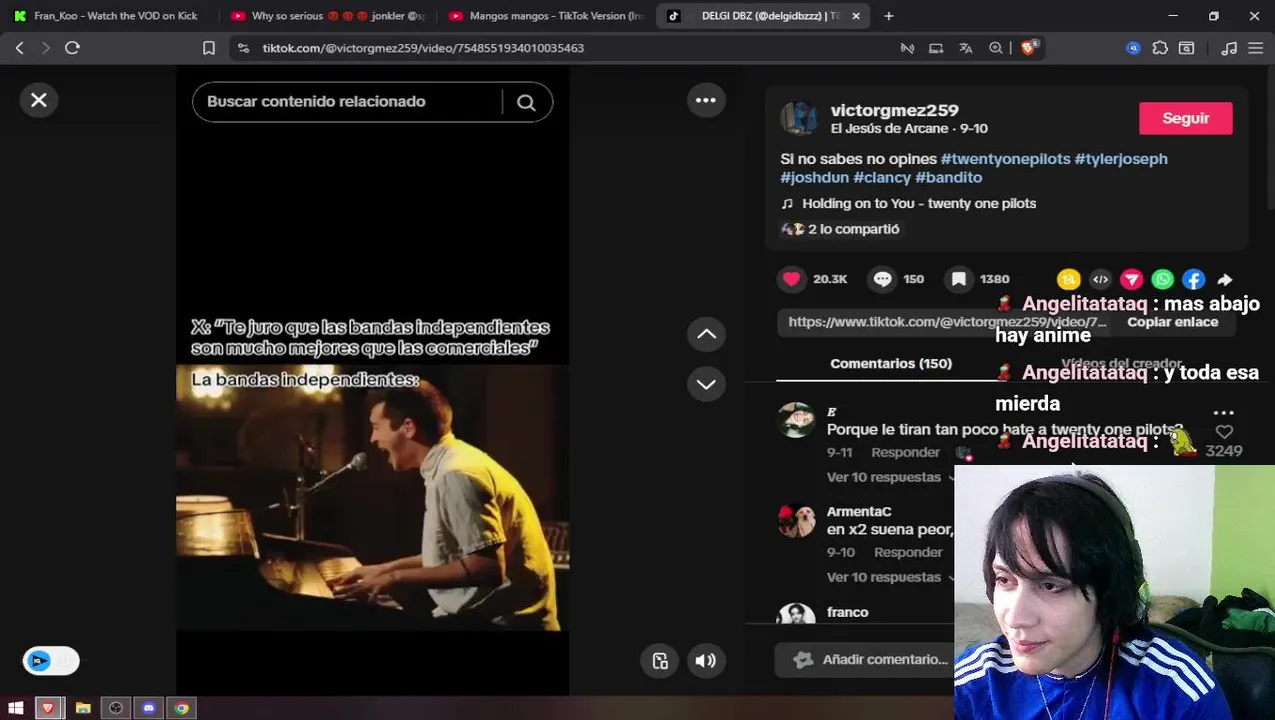Open the Brave Shields lion icon
The height and width of the screenshot is (720, 1275).
coord(1028,48)
